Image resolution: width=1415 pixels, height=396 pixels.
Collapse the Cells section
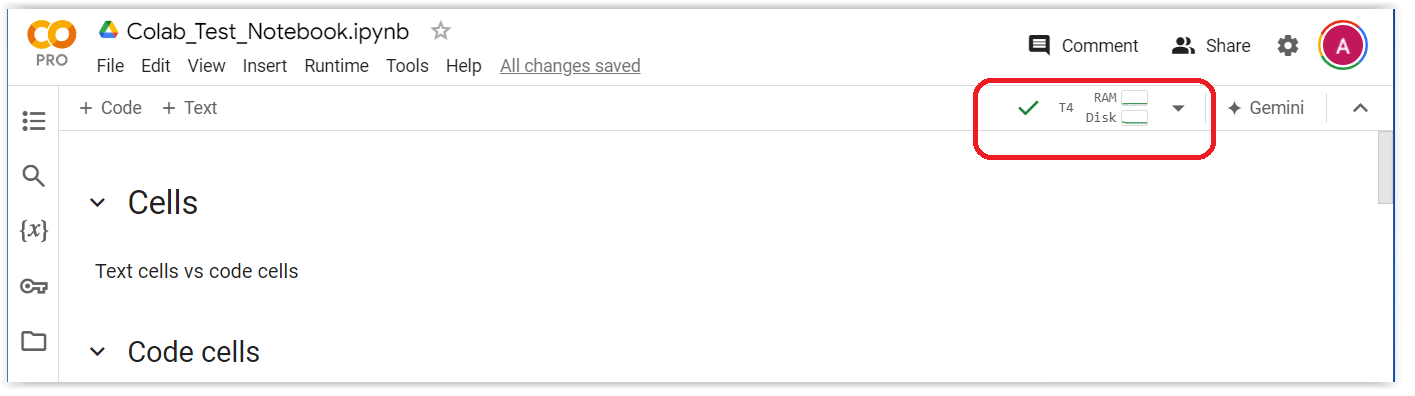pyautogui.click(x=97, y=203)
